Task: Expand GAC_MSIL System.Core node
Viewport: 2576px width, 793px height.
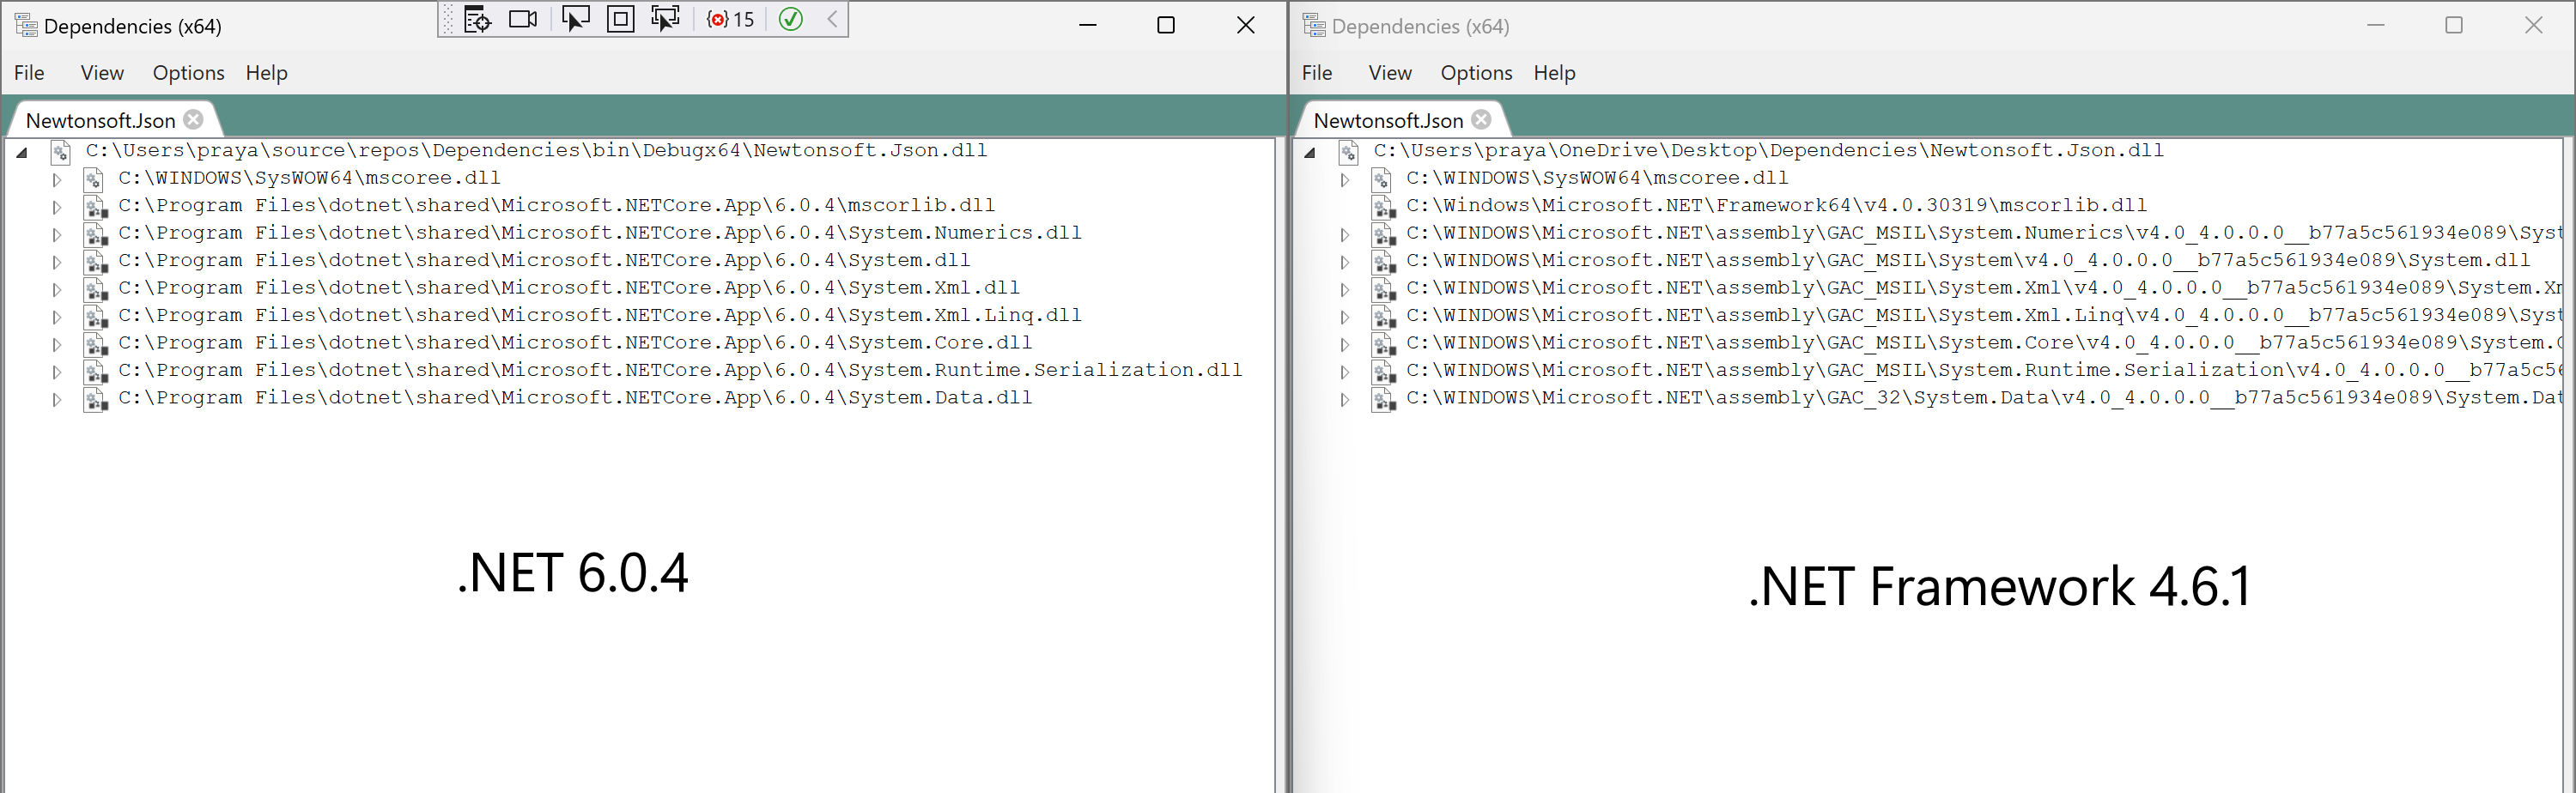Action: (x=1345, y=345)
